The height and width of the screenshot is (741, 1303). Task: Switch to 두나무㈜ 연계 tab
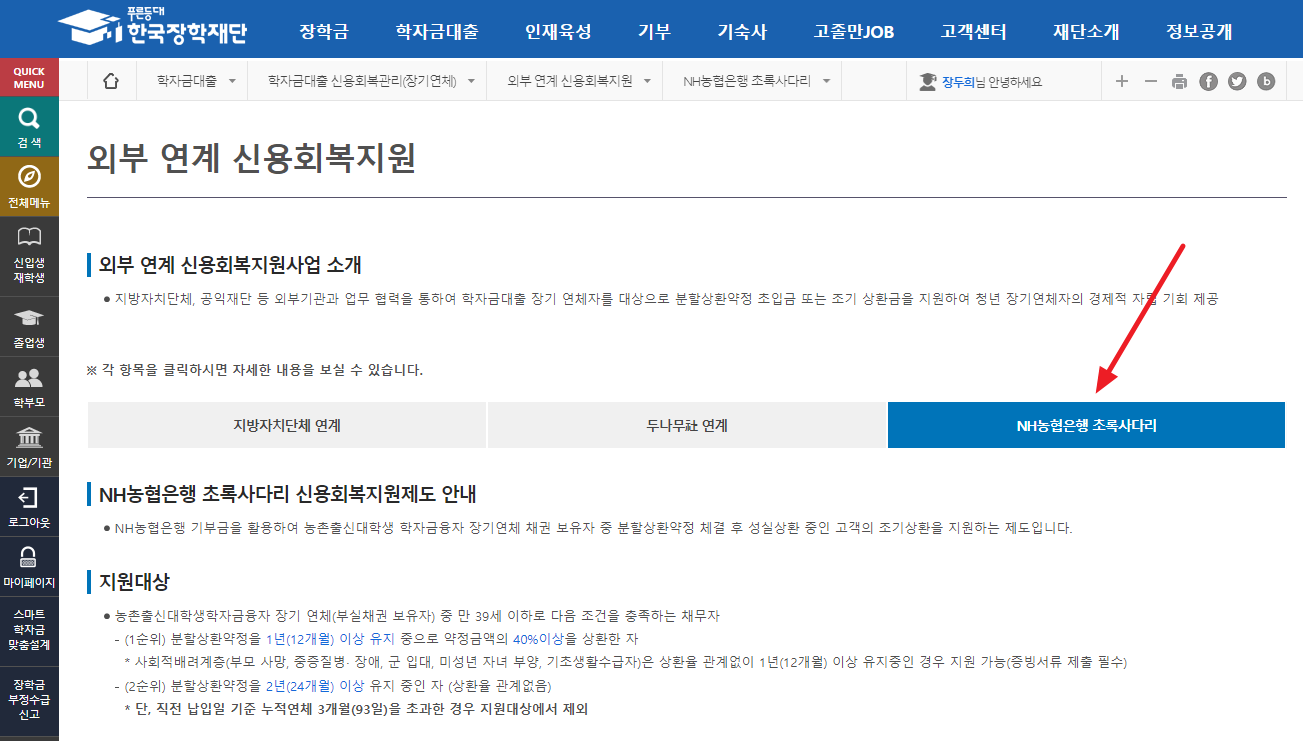[x=687, y=425]
